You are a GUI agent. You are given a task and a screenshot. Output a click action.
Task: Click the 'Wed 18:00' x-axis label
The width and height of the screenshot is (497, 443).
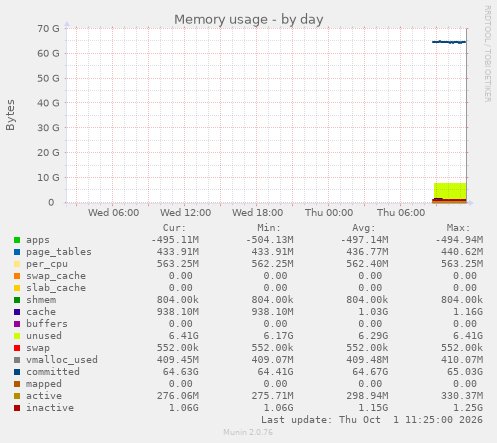[x=257, y=213]
